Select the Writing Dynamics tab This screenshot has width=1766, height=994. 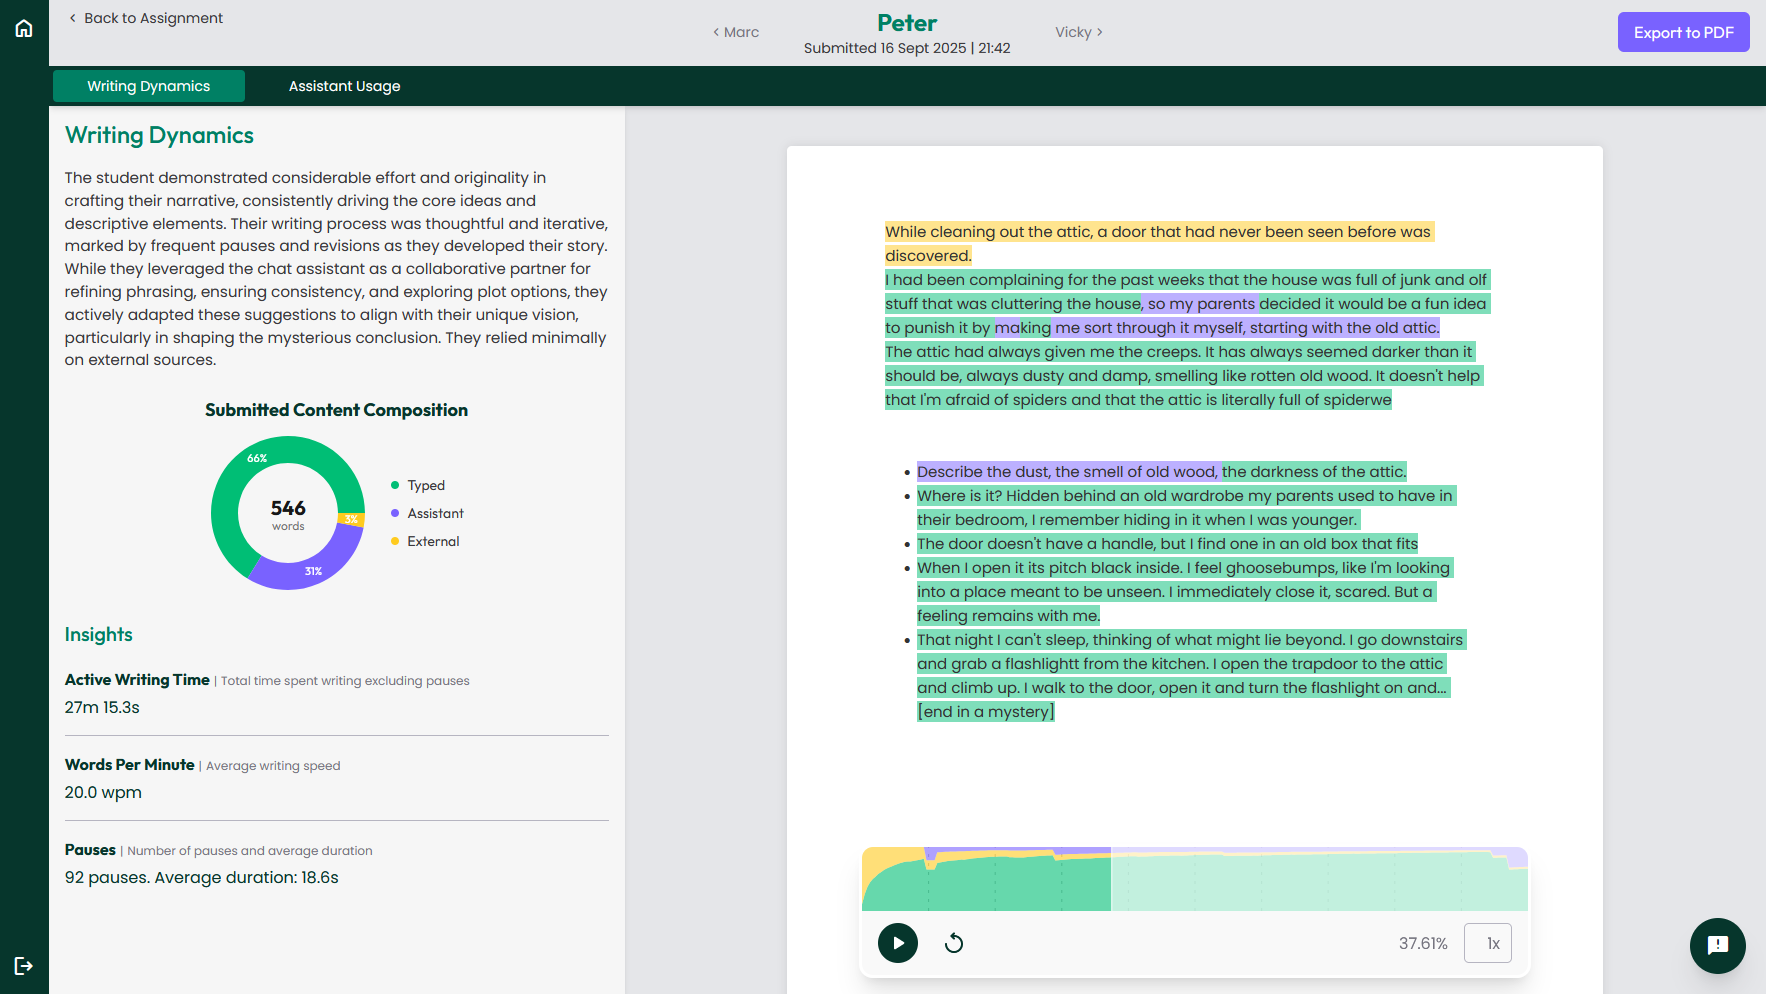click(x=149, y=86)
